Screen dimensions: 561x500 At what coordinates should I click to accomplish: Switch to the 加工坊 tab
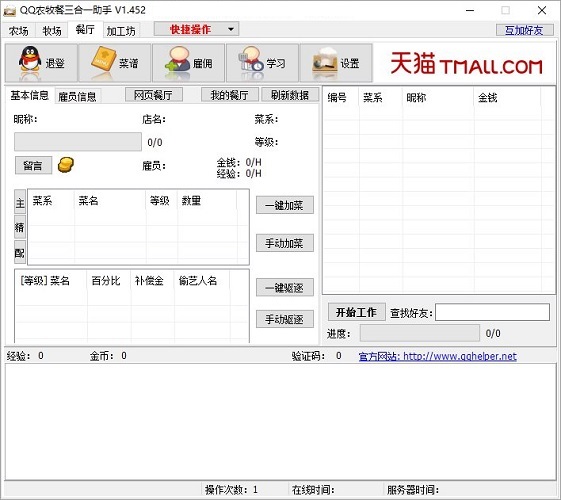(x=121, y=31)
